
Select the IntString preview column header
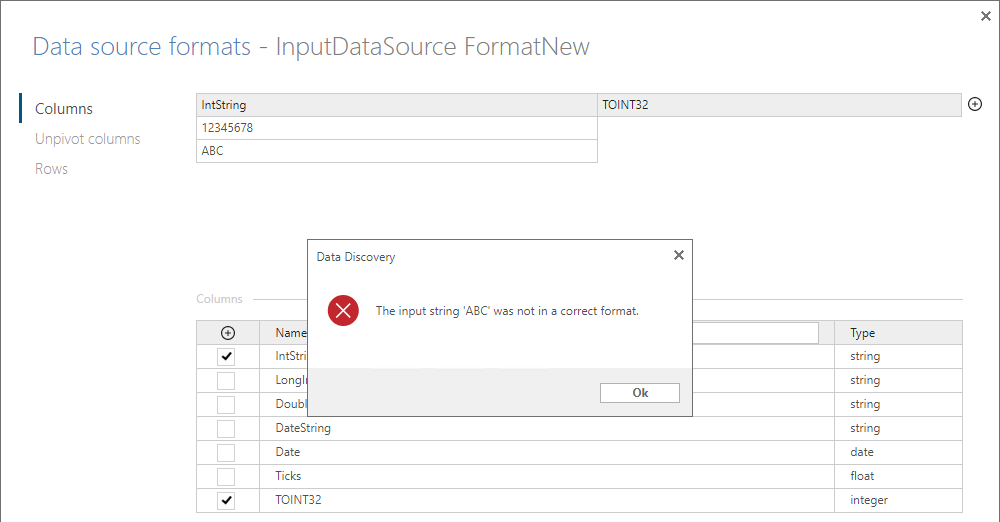[x=397, y=105]
